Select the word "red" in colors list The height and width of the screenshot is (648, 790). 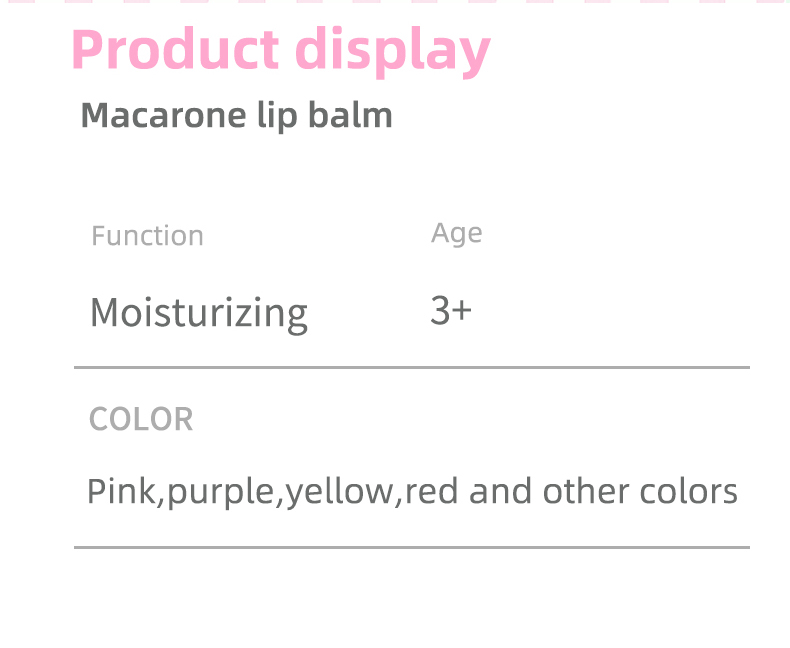[431, 491]
